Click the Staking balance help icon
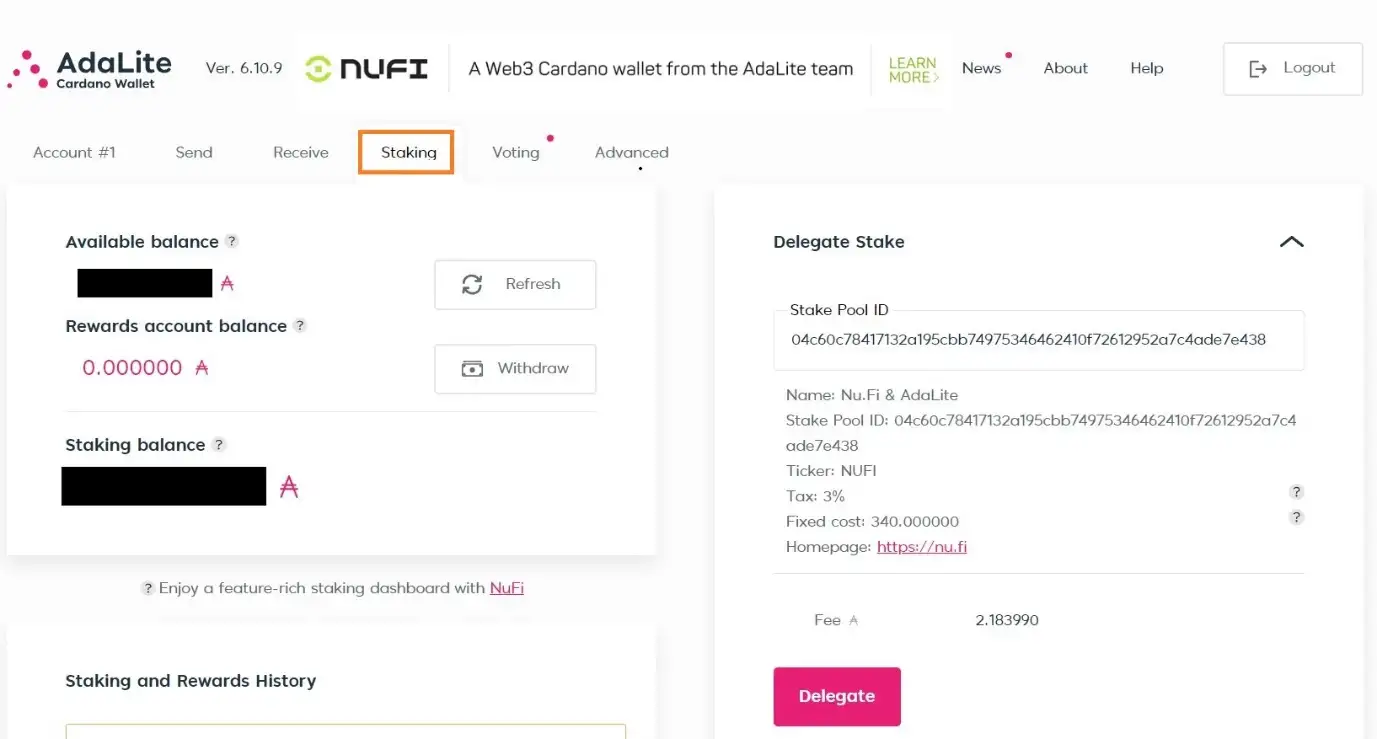The image size is (1377, 739). (219, 444)
